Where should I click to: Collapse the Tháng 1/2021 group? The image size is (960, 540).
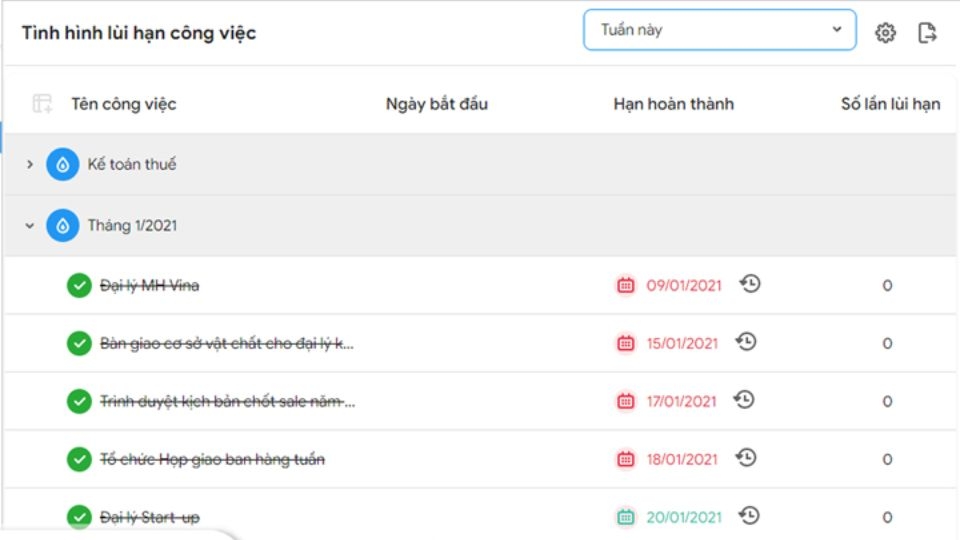(29, 225)
